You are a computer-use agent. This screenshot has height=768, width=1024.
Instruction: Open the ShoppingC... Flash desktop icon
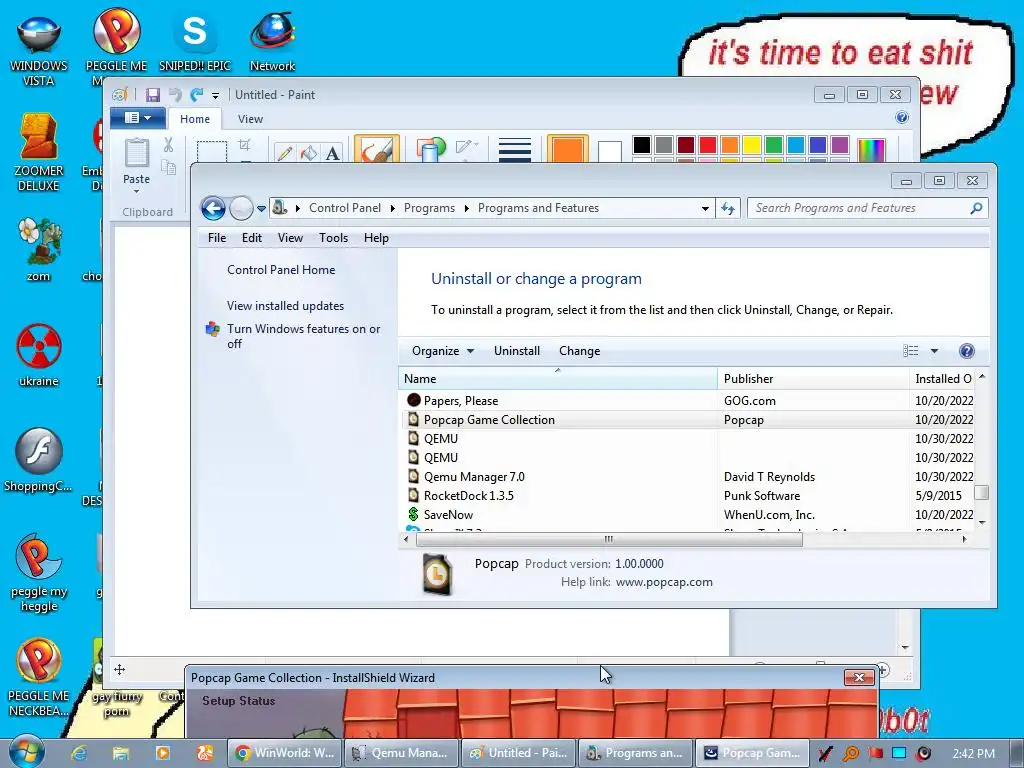[39, 460]
